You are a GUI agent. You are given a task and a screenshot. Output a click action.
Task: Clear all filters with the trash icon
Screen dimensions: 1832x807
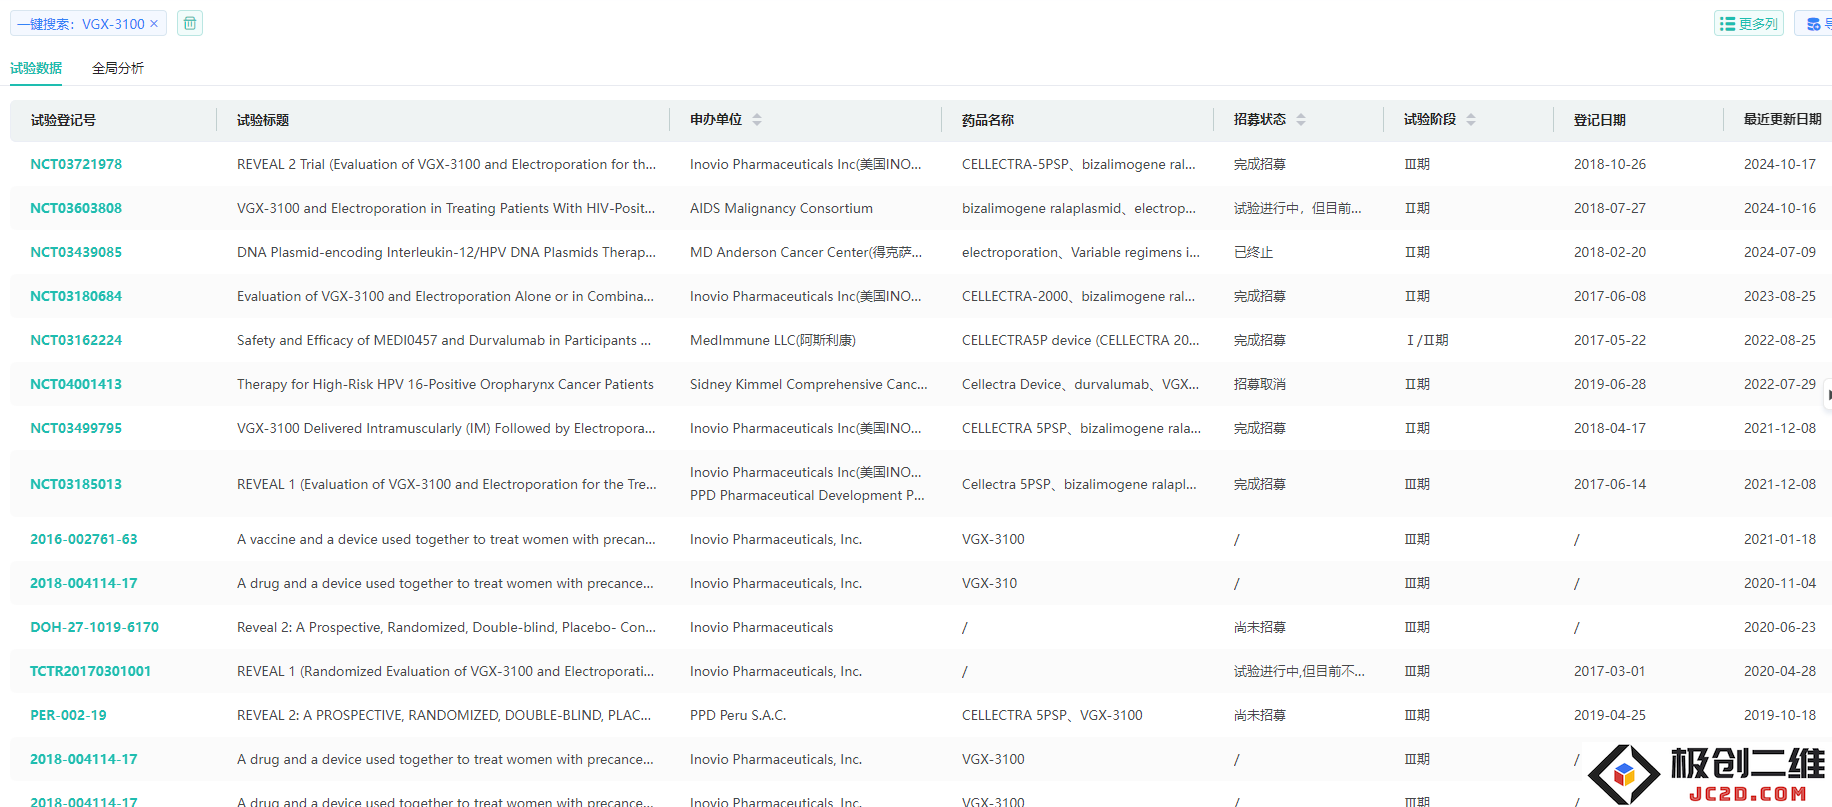click(x=190, y=23)
